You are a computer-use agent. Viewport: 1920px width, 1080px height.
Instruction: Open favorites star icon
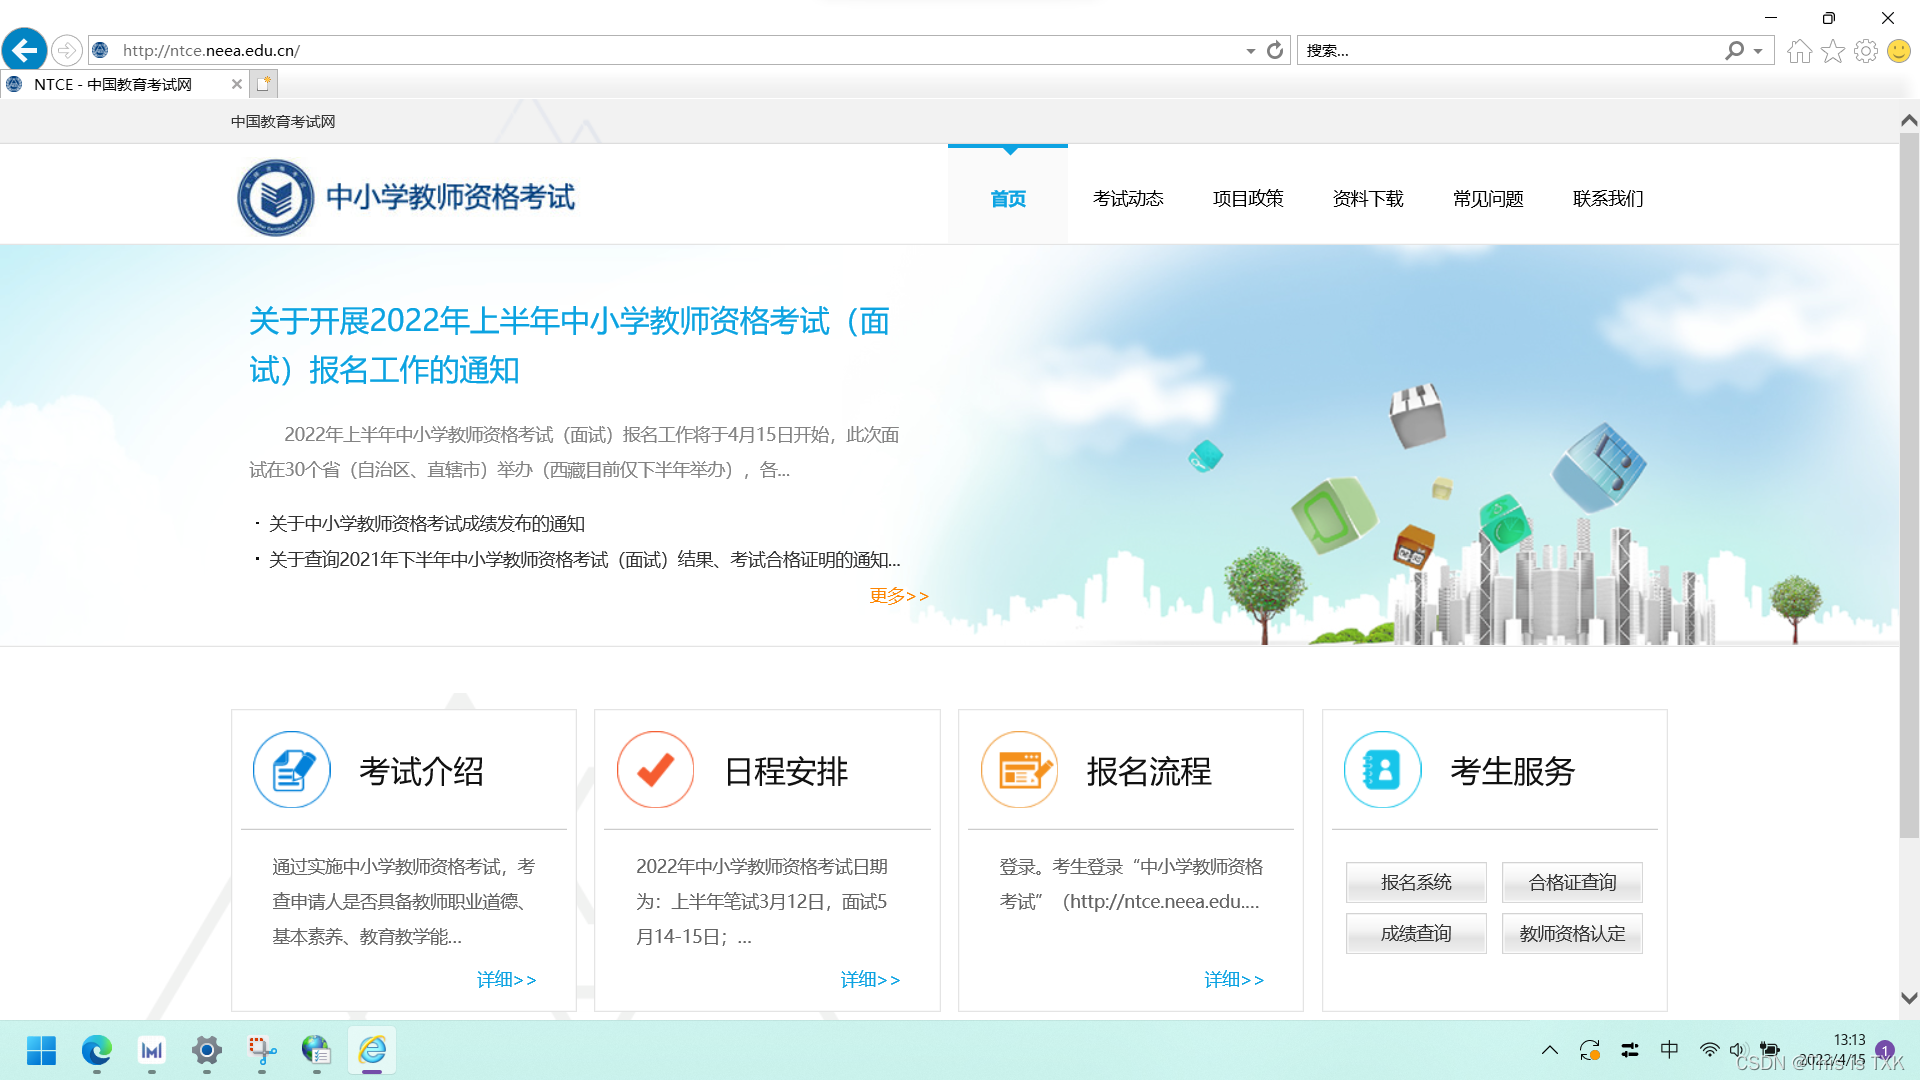[1832, 51]
